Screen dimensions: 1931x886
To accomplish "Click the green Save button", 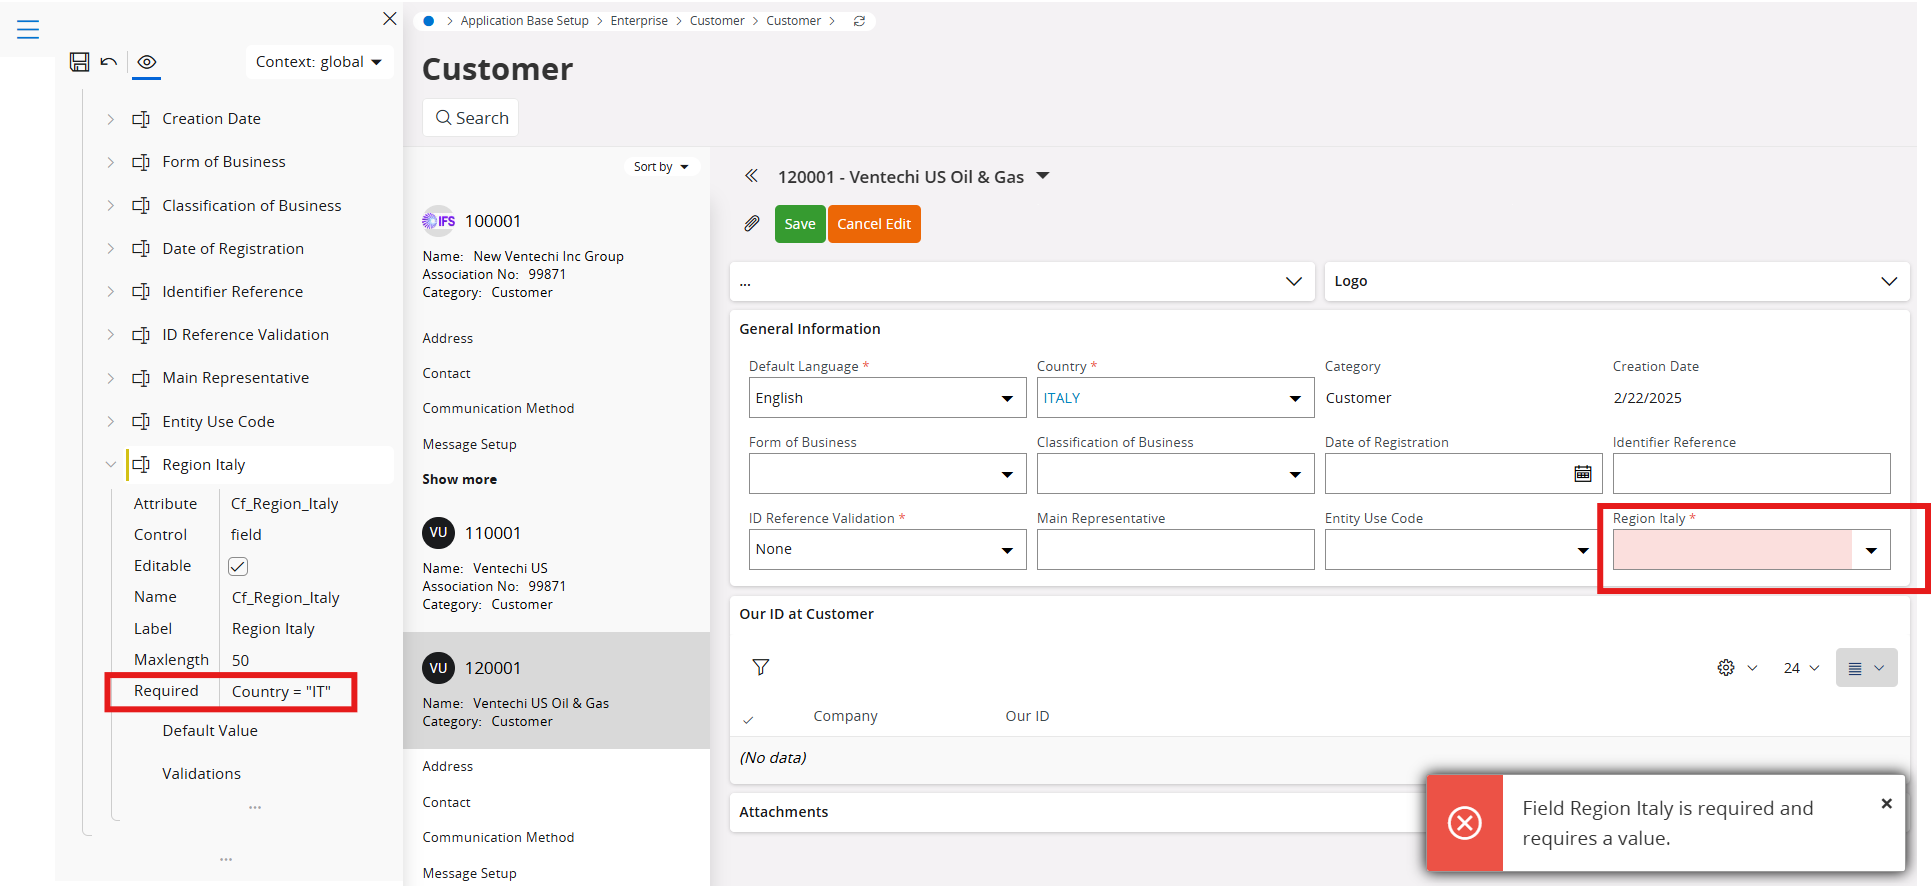I will (x=800, y=224).
